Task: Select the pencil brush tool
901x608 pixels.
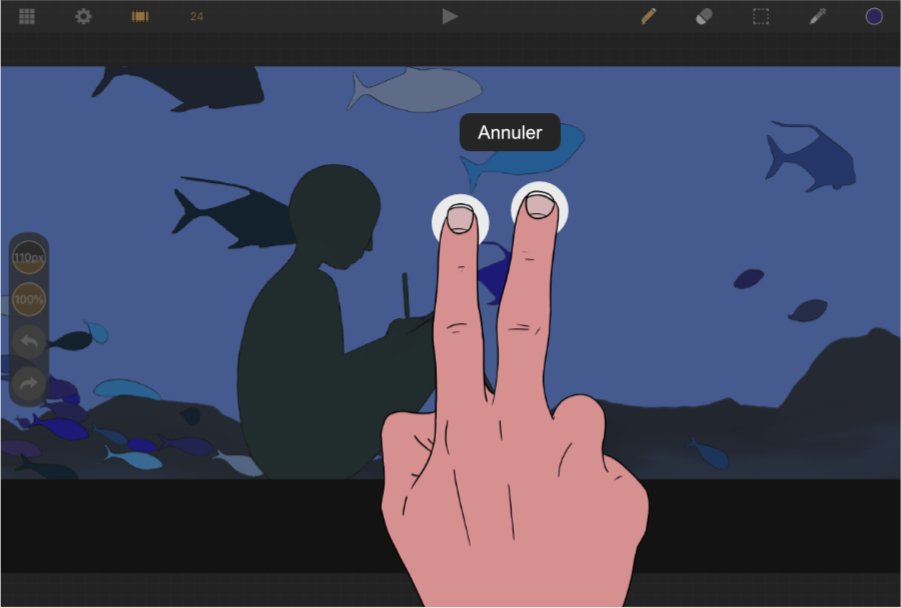Action: pos(648,17)
